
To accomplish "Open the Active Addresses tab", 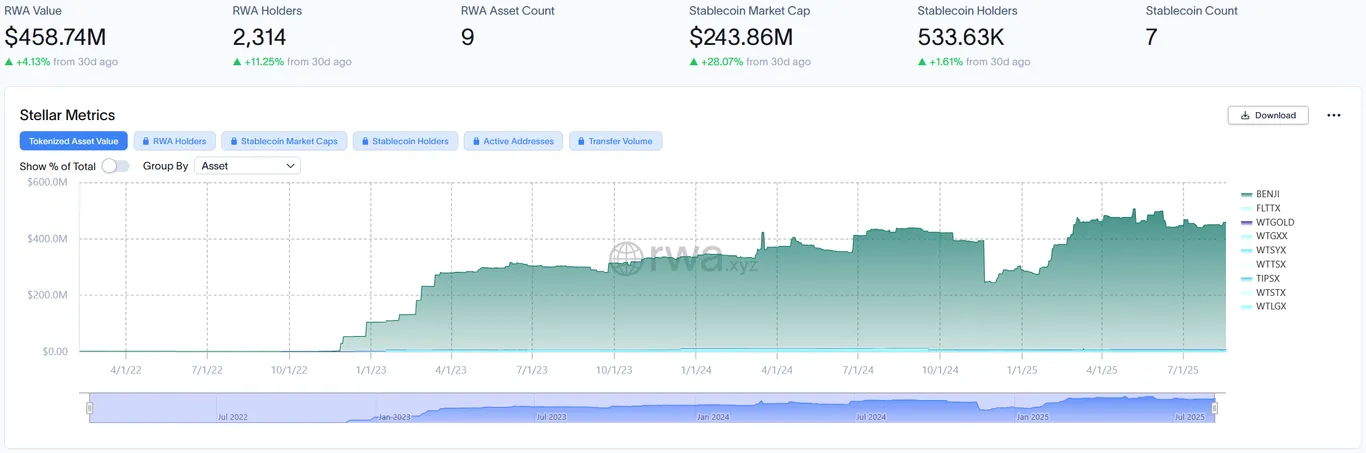I will pos(513,141).
